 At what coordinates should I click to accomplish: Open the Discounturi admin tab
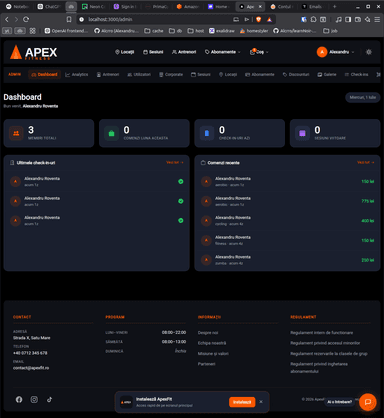pos(296,74)
